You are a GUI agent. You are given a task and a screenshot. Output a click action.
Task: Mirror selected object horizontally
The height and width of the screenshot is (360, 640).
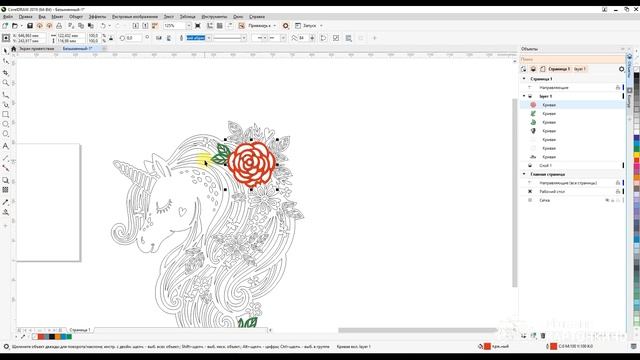[159, 38]
